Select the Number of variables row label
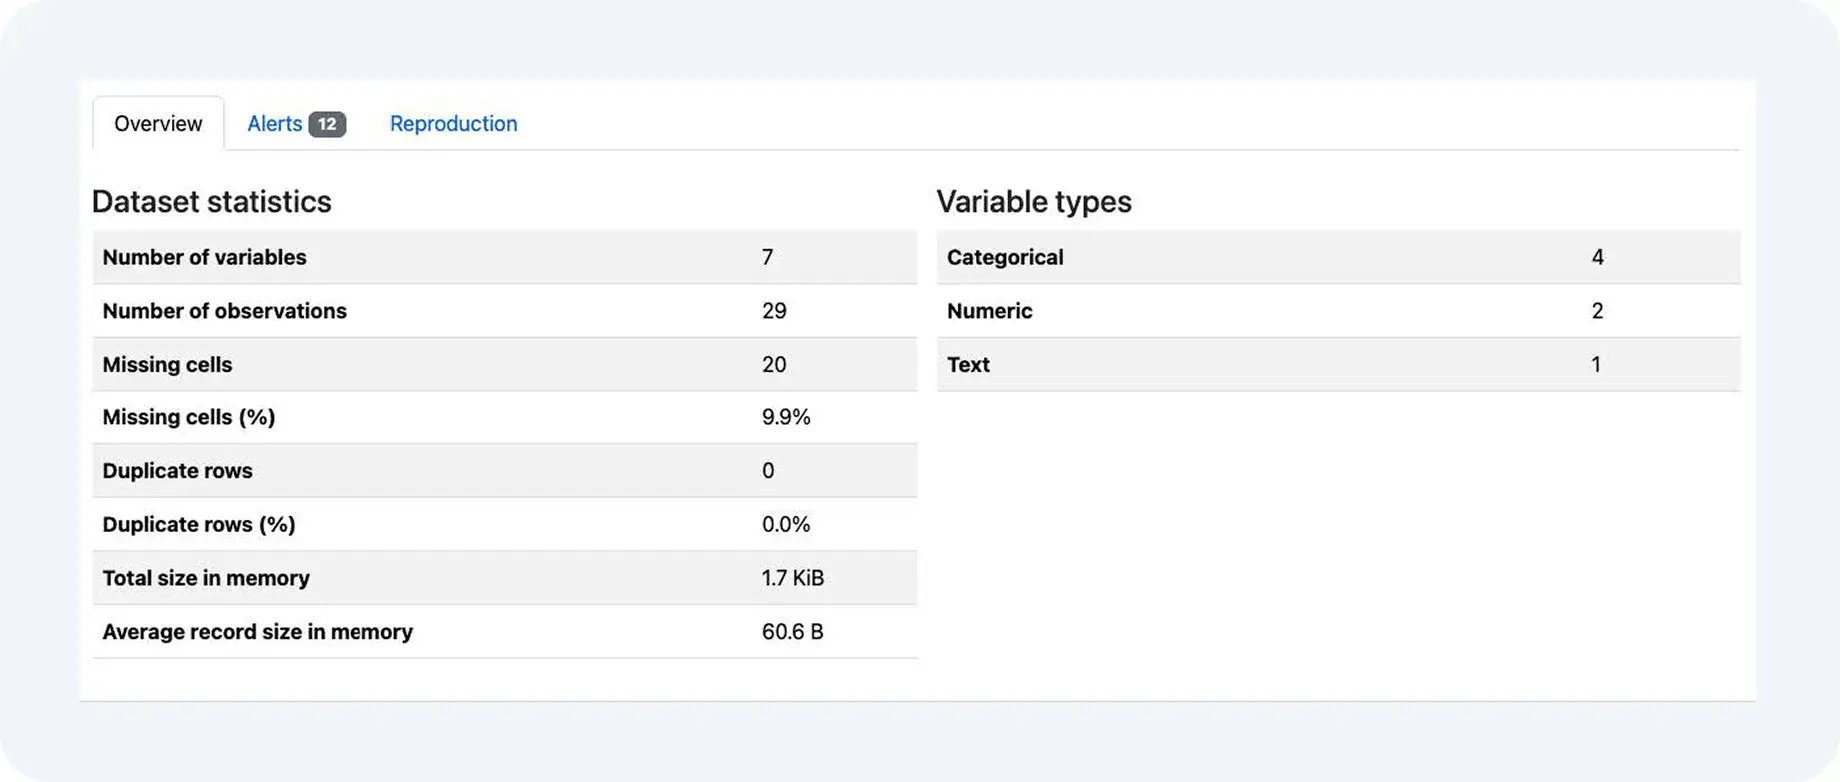 click(204, 257)
